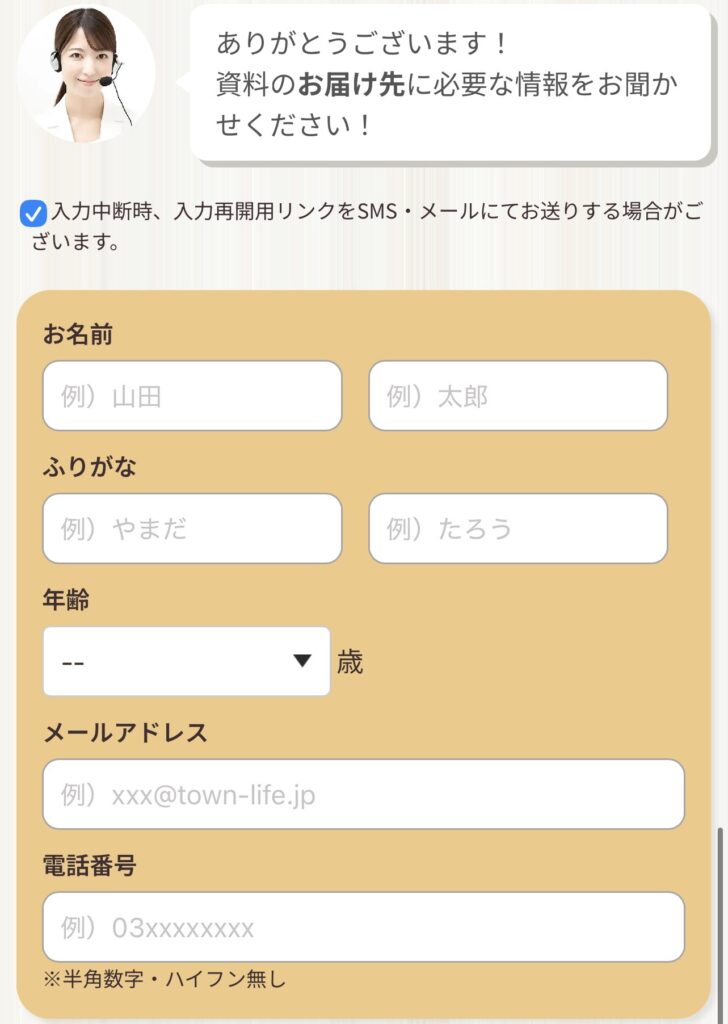
Task: Click the 年齢 field label
Action: point(66,600)
